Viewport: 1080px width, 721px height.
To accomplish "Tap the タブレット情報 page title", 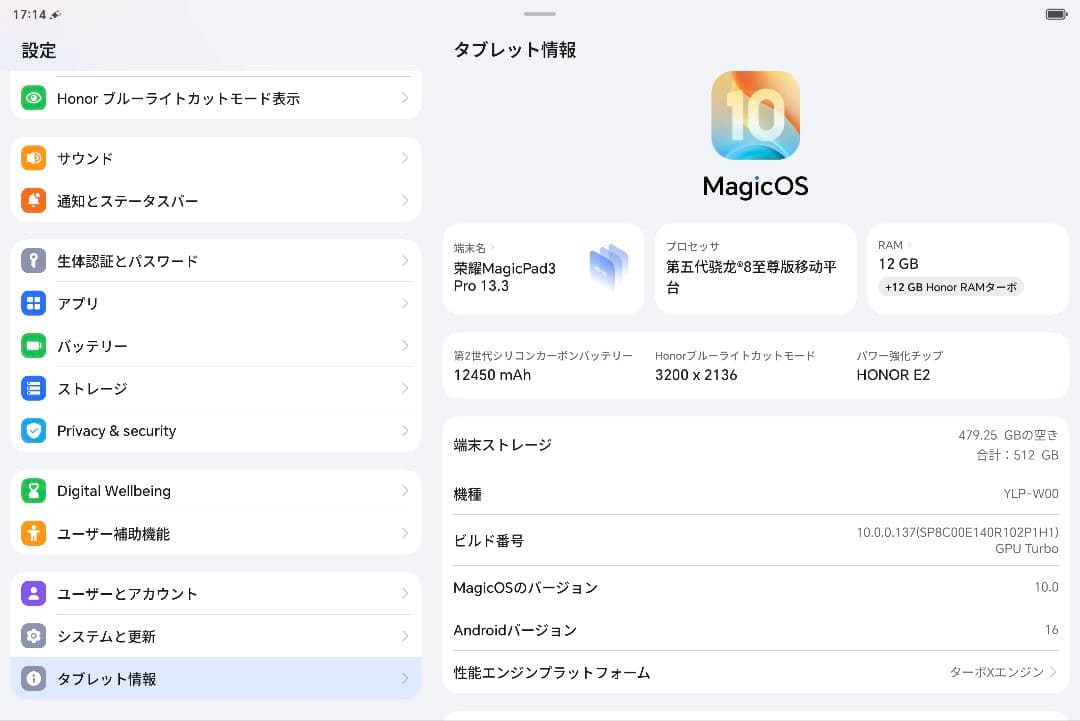I will pyautogui.click(x=515, y=50).
